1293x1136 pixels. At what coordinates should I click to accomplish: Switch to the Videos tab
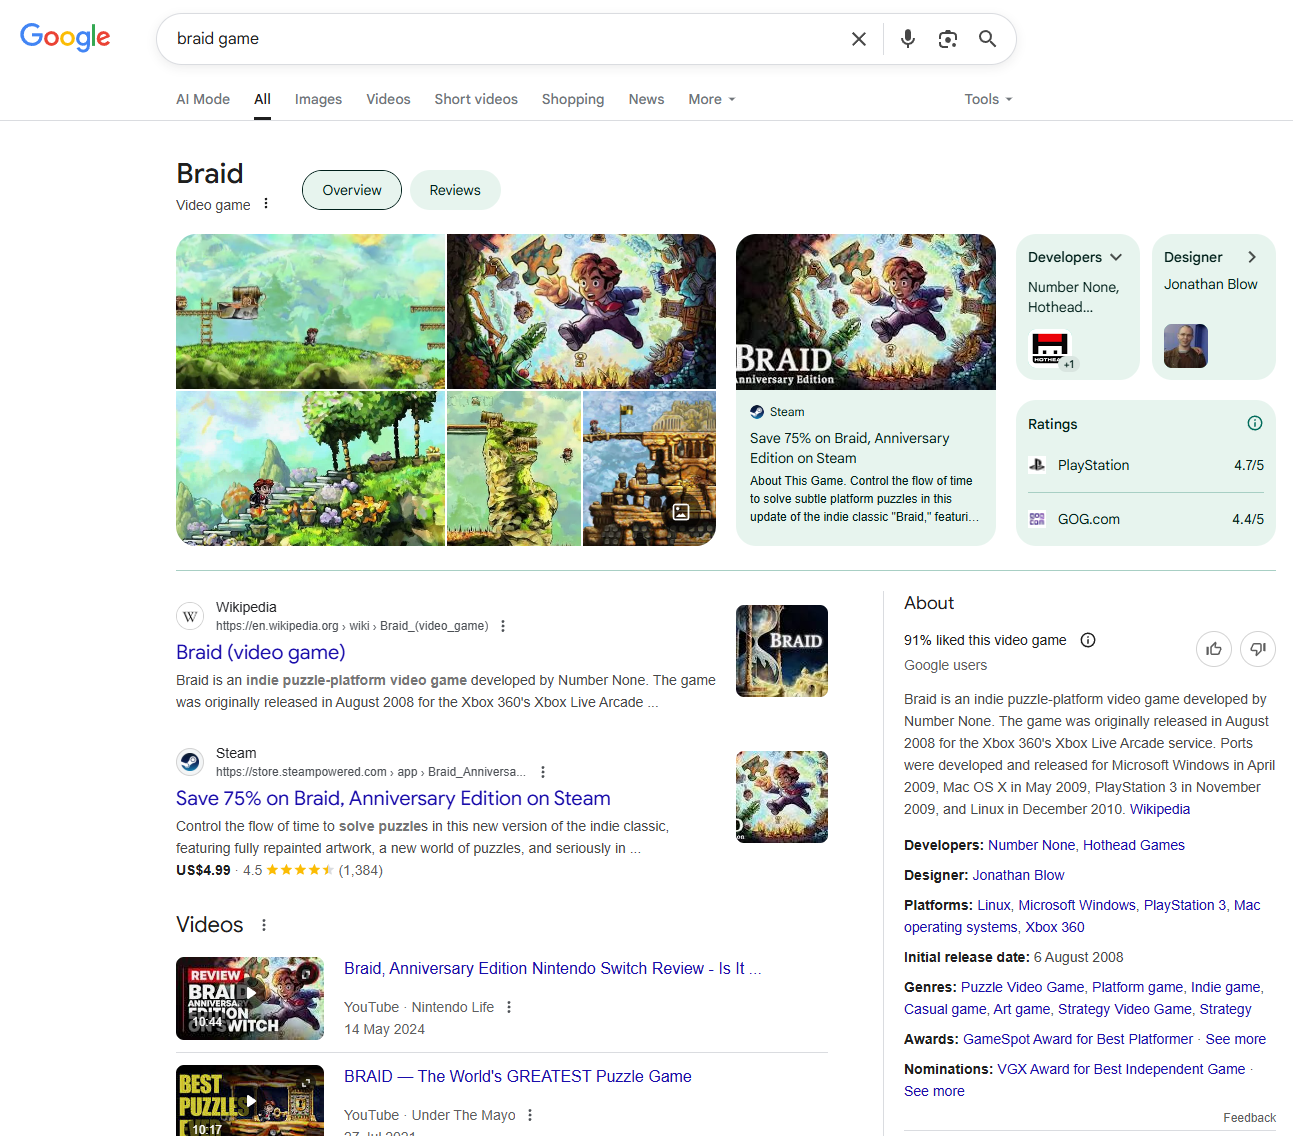pos(388,99)
